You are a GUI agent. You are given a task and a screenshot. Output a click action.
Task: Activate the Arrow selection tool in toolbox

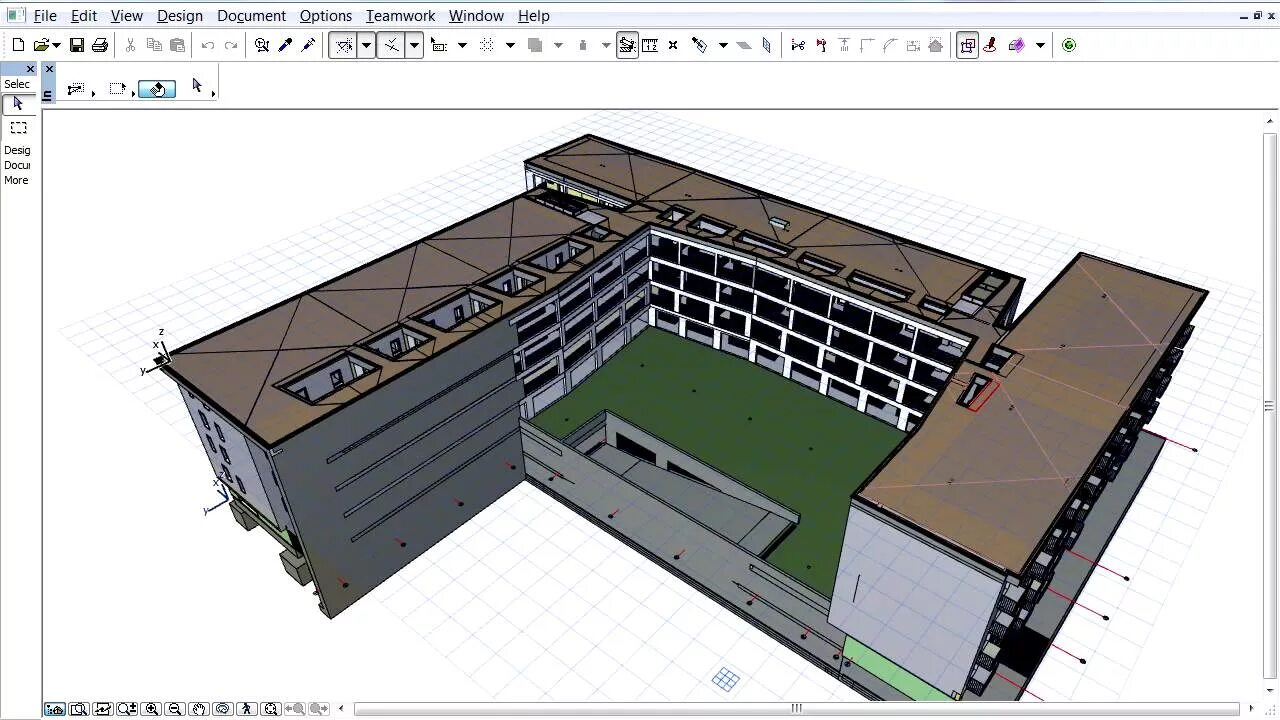pyautogui.click(x=18, y=104)
